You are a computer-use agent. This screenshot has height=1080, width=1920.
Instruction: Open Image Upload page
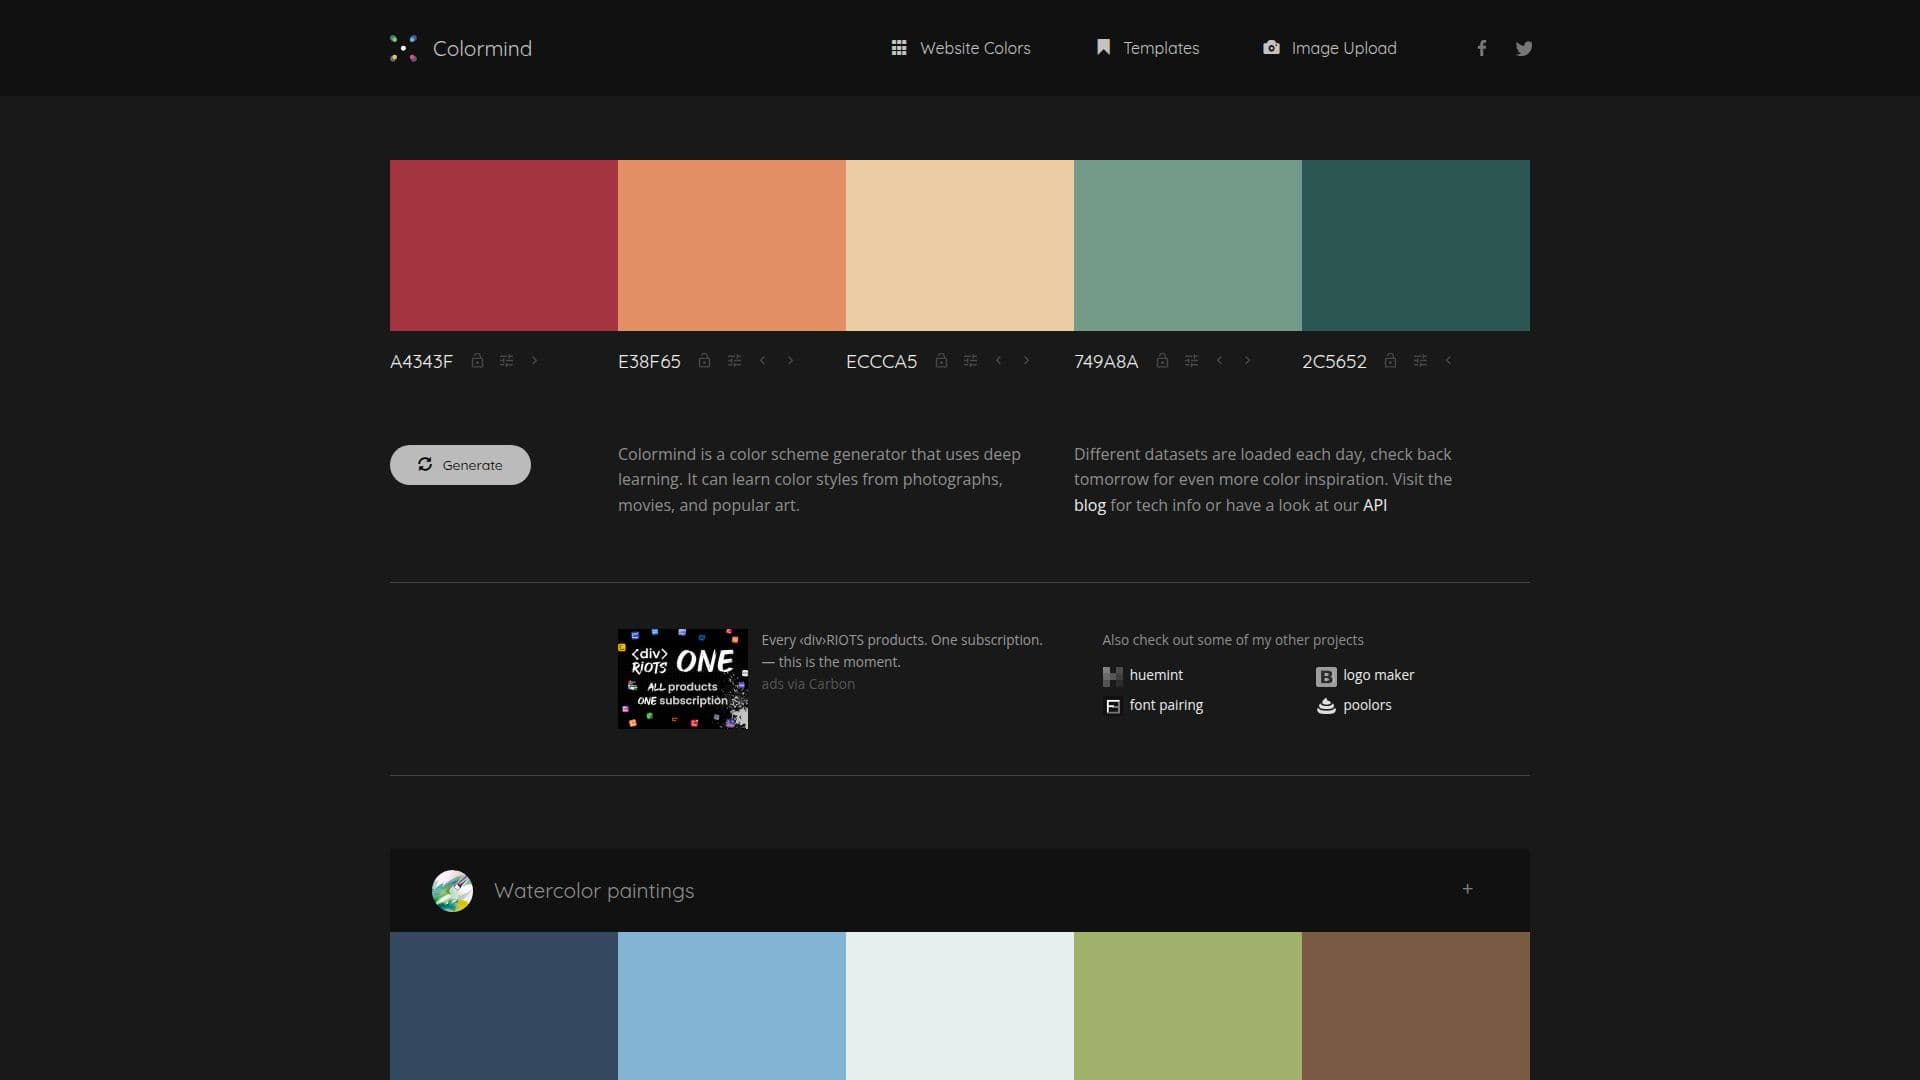pos(1329,48)
